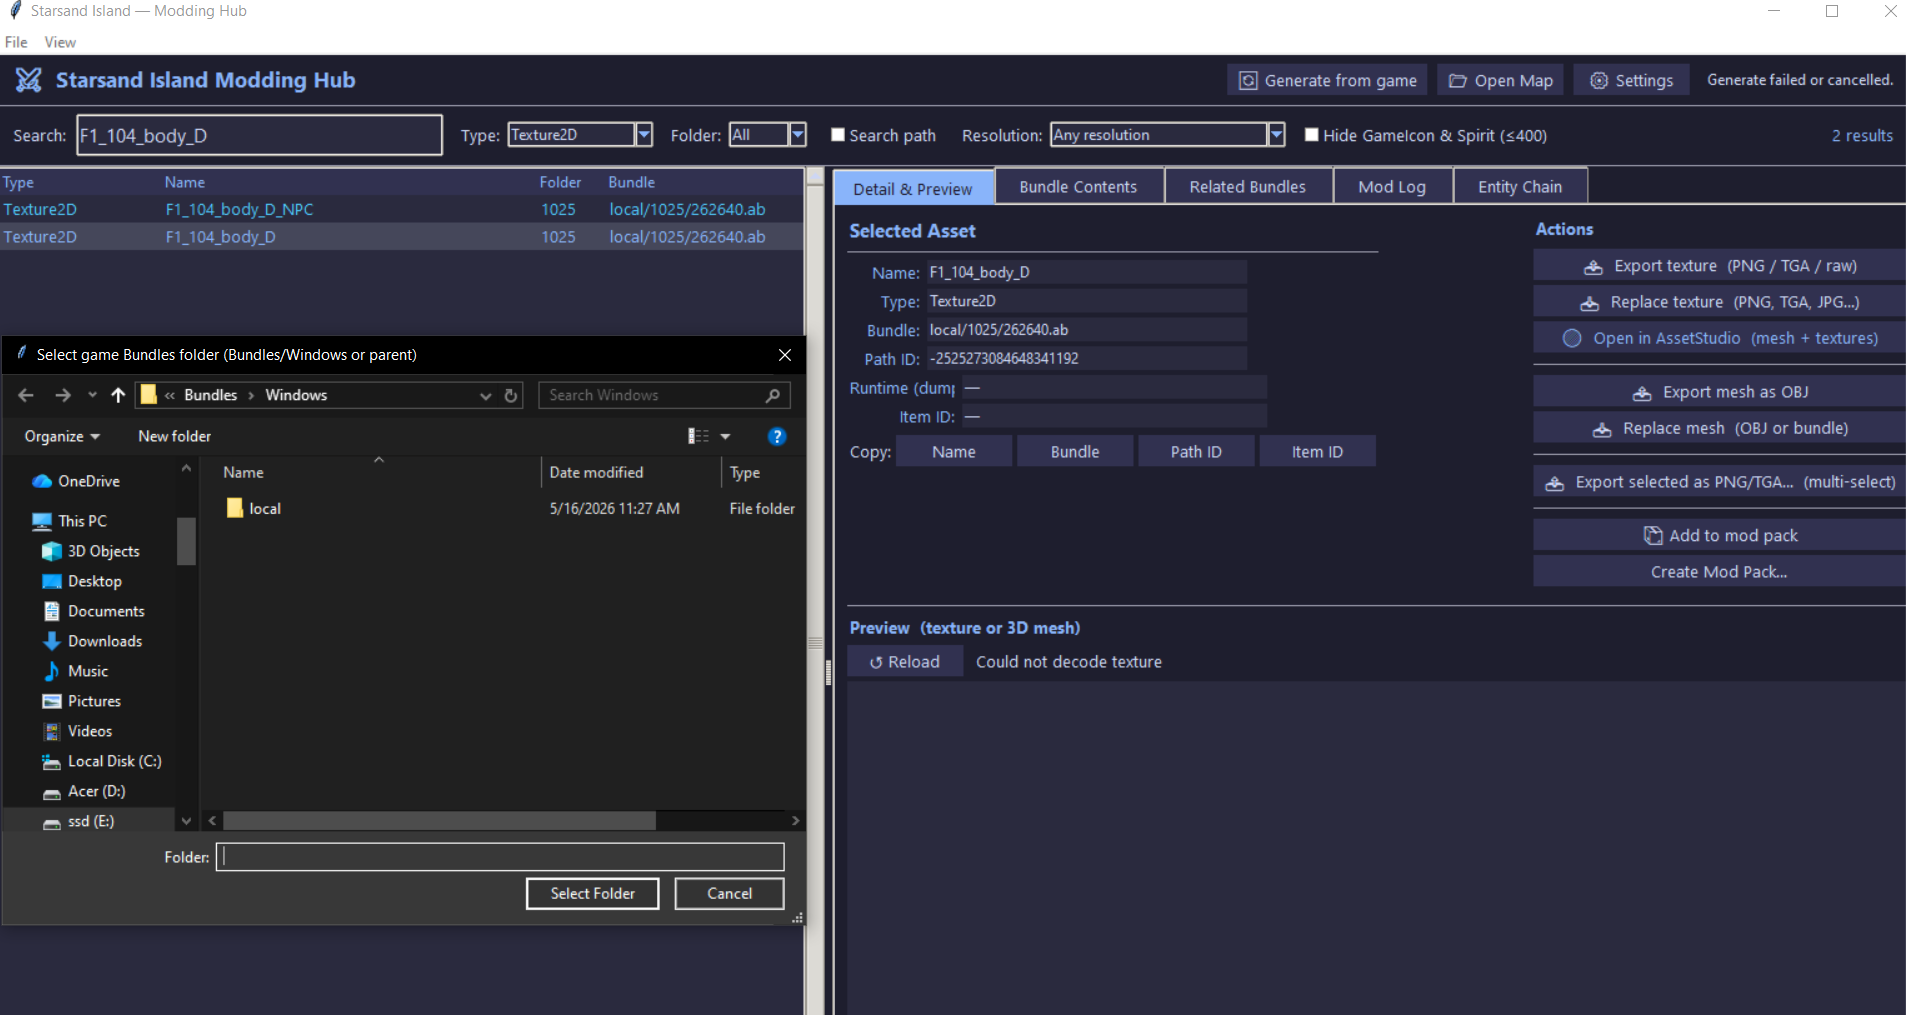
Task: Reload the texture preview
Action: tap(905, 662)
